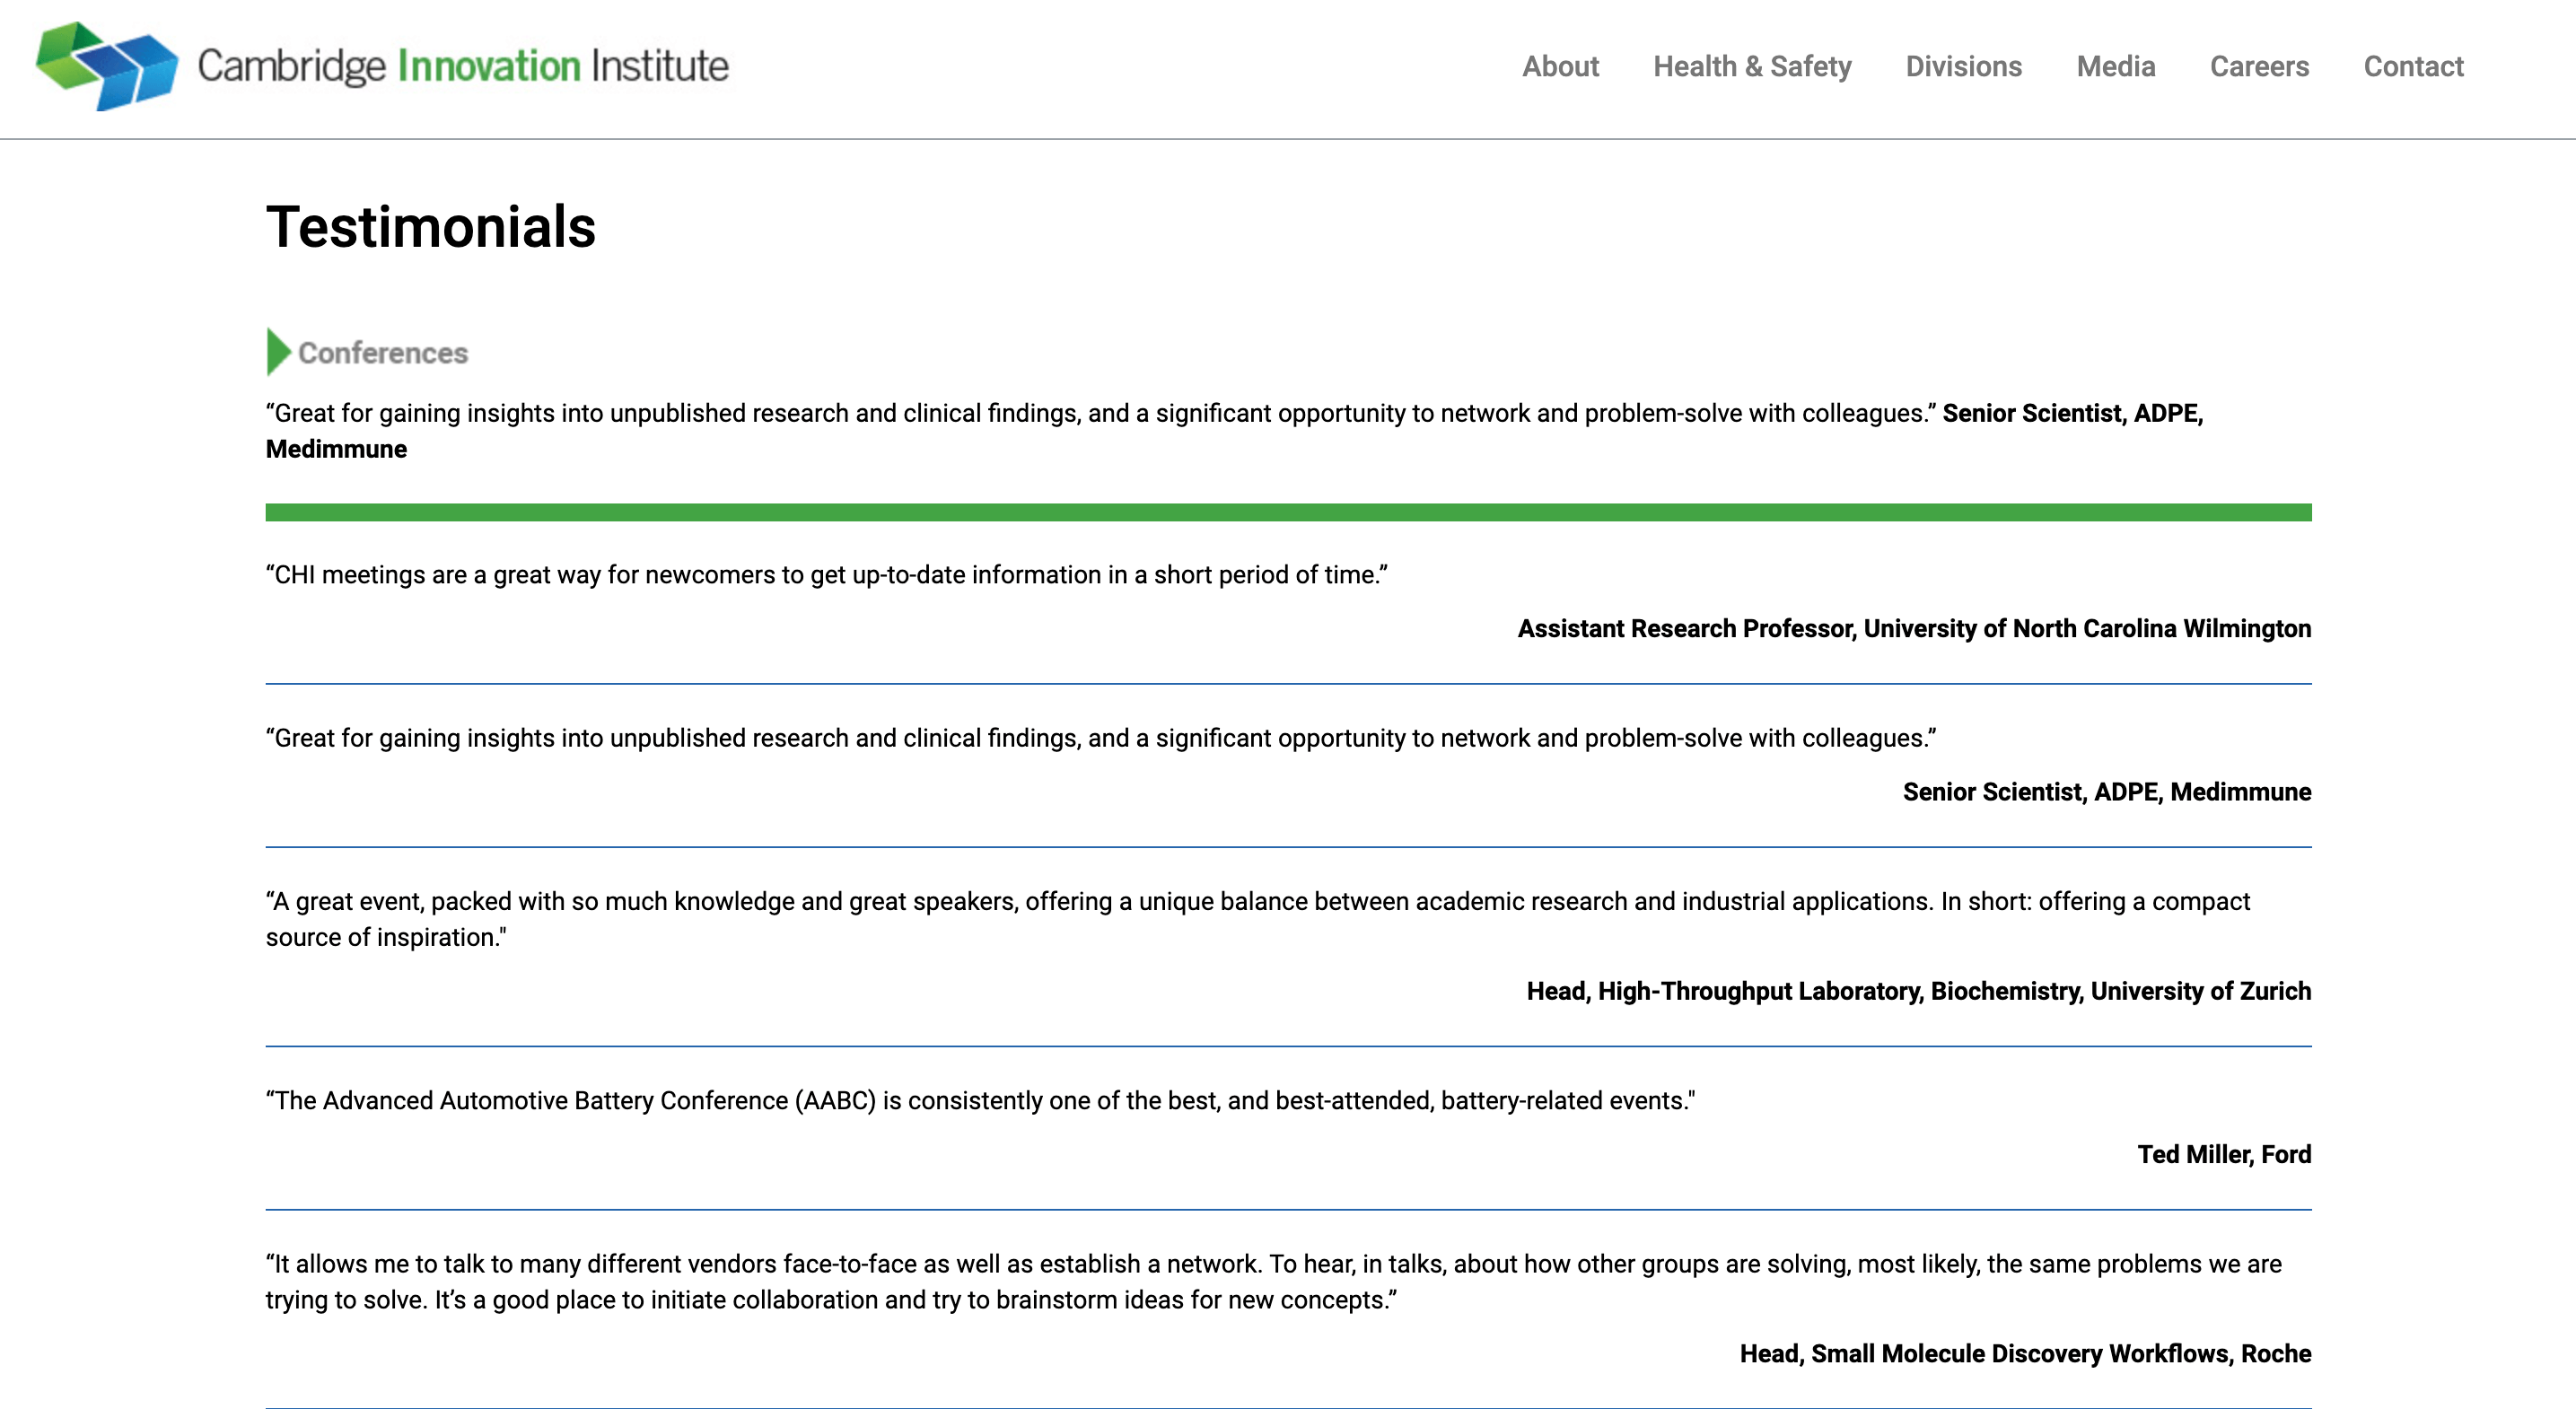Click the Ted Miller, Ford attribution
Image resolution: width=2576 pixels, height=1409 pixels.
[2224, 1155]
